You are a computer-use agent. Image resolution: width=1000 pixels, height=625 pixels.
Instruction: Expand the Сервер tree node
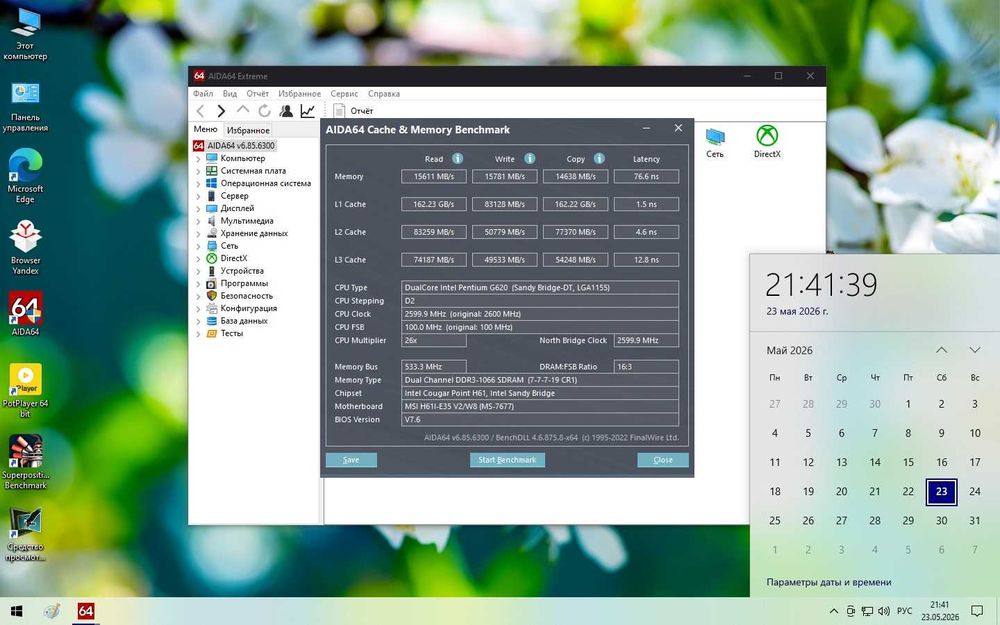198,196
